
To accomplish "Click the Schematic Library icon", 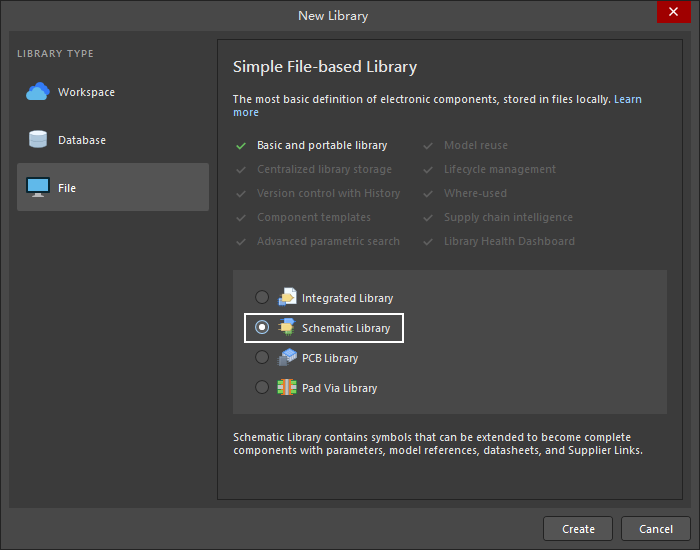I will pyautogui.click(x=288, y=328).
